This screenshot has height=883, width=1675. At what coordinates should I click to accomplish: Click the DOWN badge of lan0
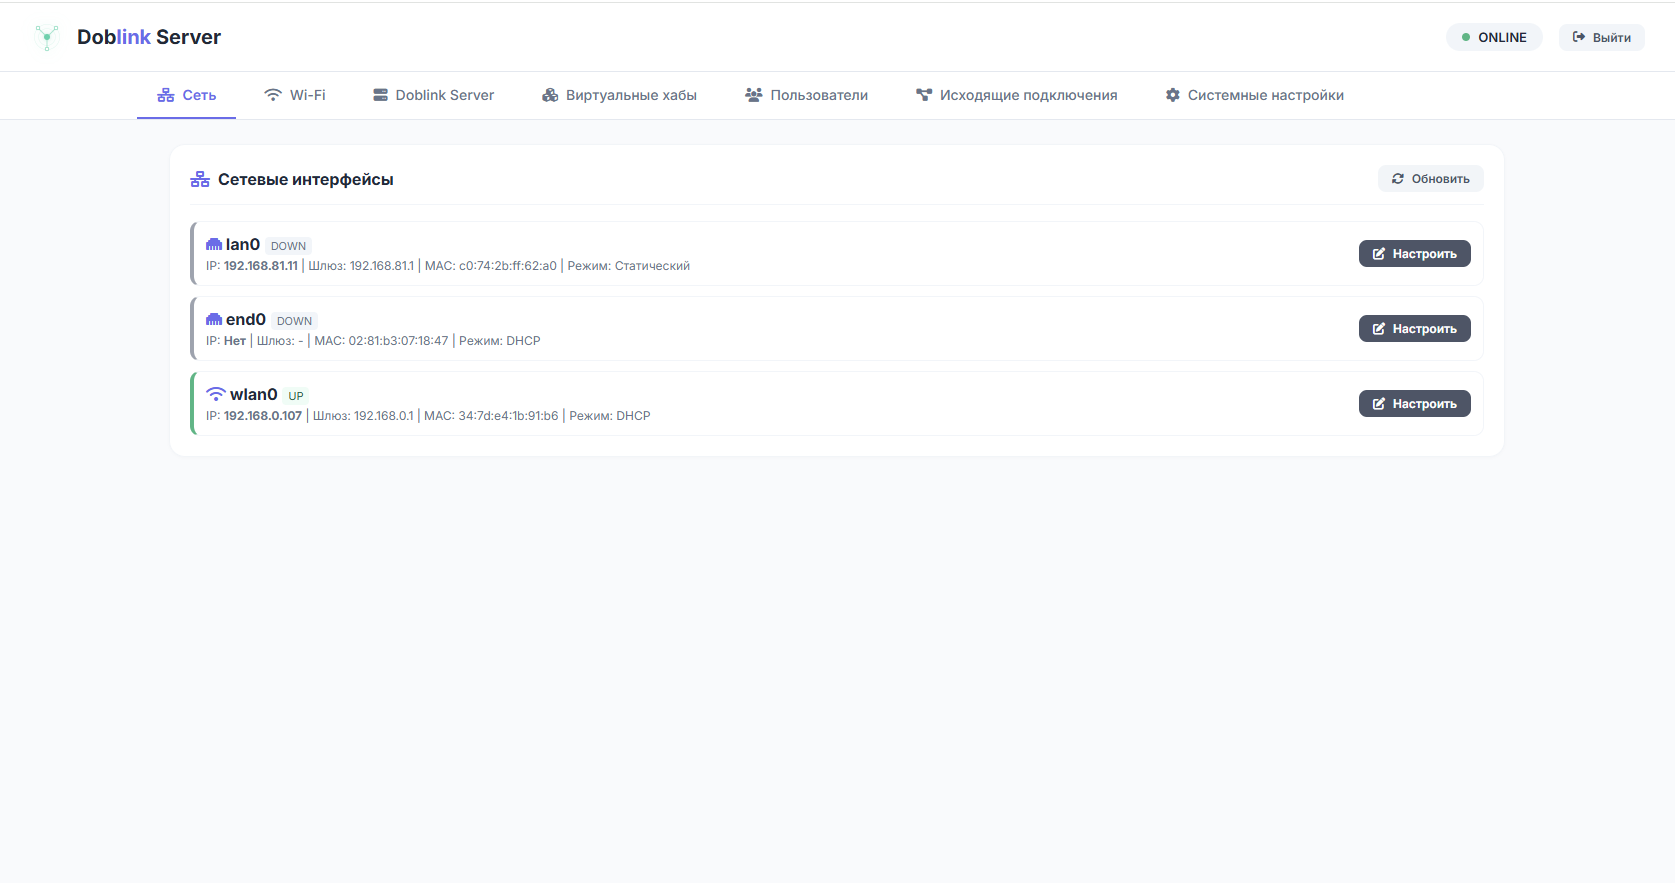point(289,246)
